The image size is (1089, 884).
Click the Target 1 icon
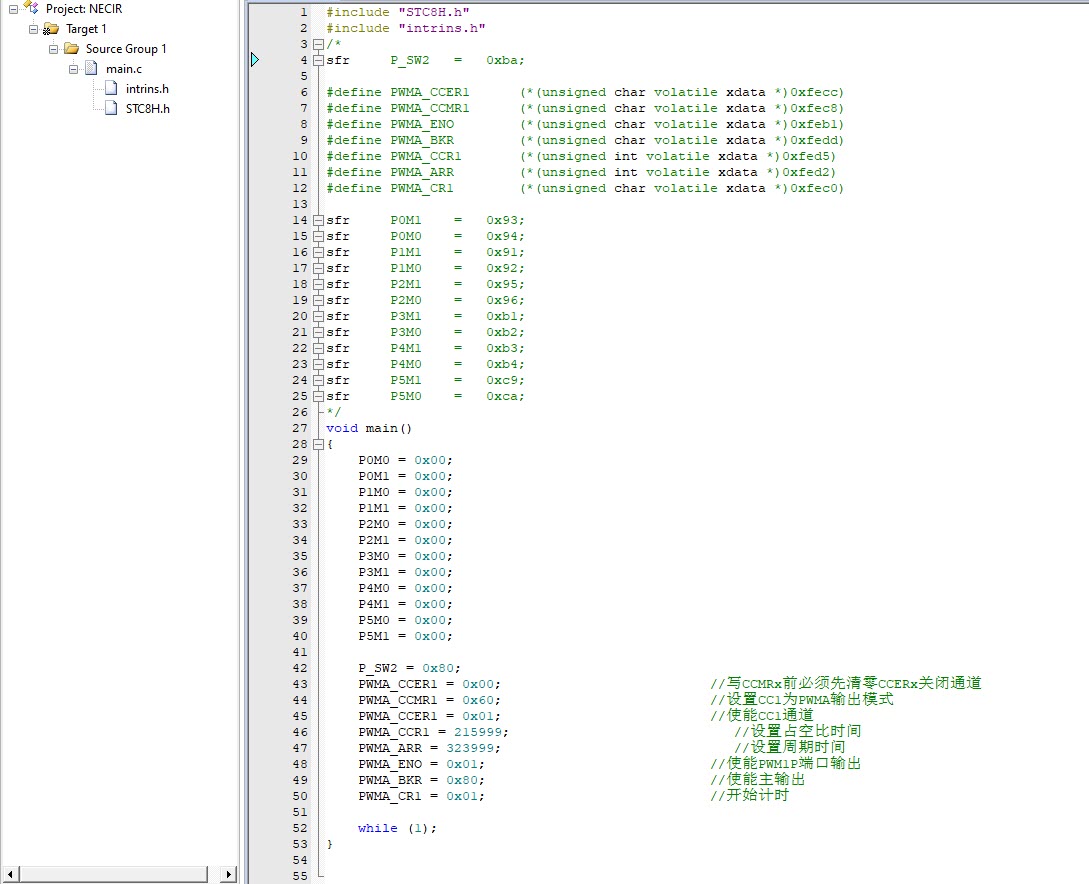51,29
